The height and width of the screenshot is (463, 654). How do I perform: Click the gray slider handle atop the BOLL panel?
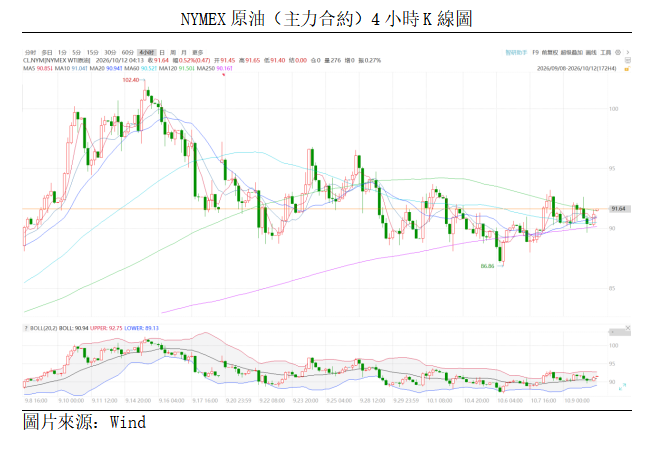(619, 332)
